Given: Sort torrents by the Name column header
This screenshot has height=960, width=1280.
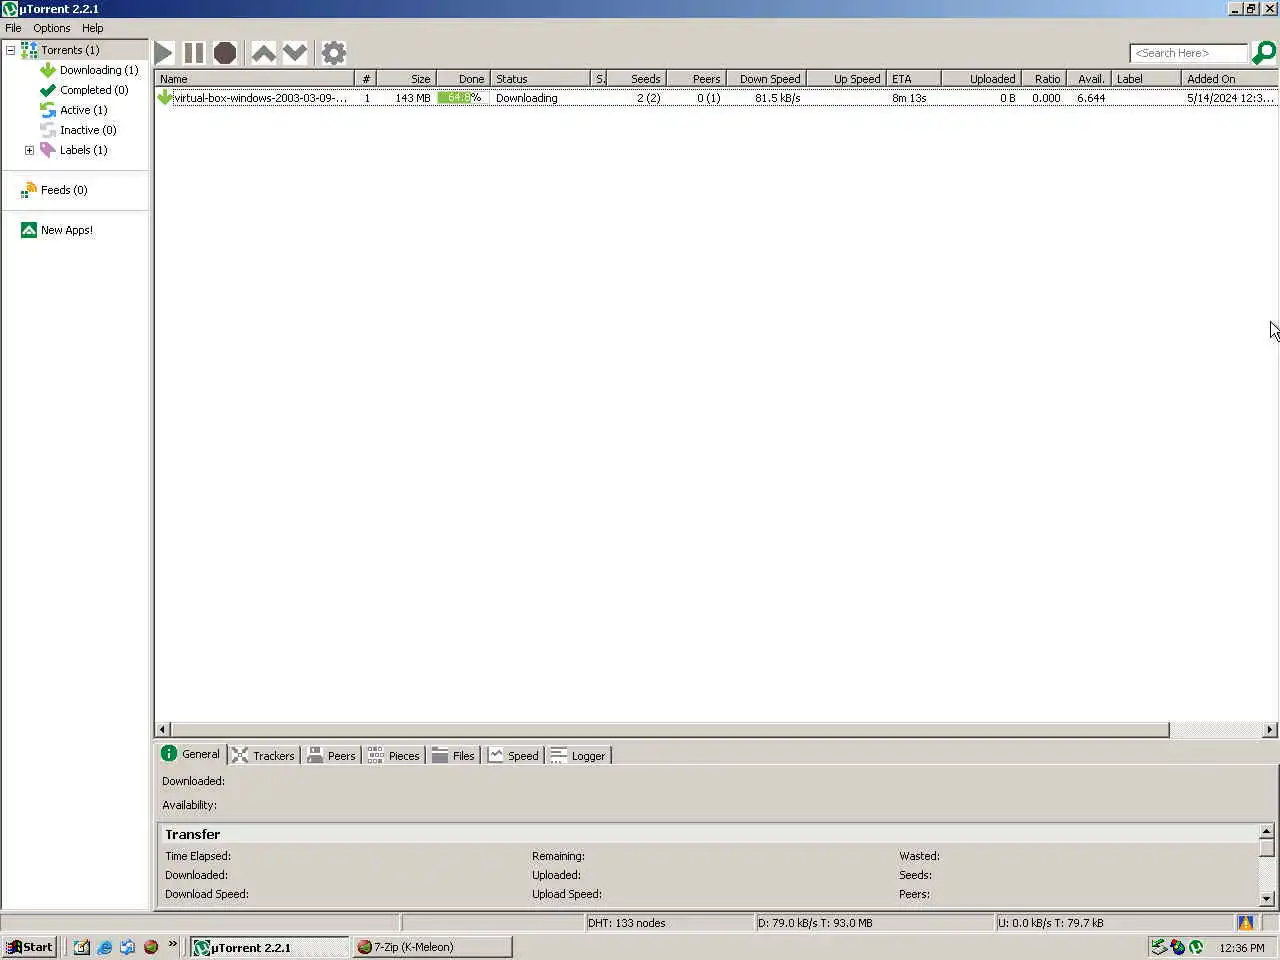Looking at the screenshot, I should coord(255,78).
